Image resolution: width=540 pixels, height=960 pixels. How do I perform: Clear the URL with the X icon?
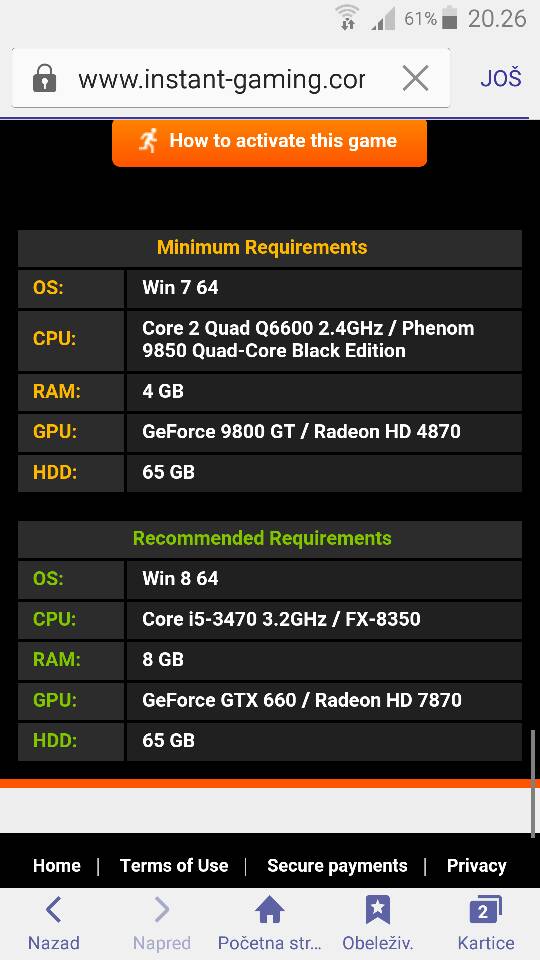click(415, 79)
